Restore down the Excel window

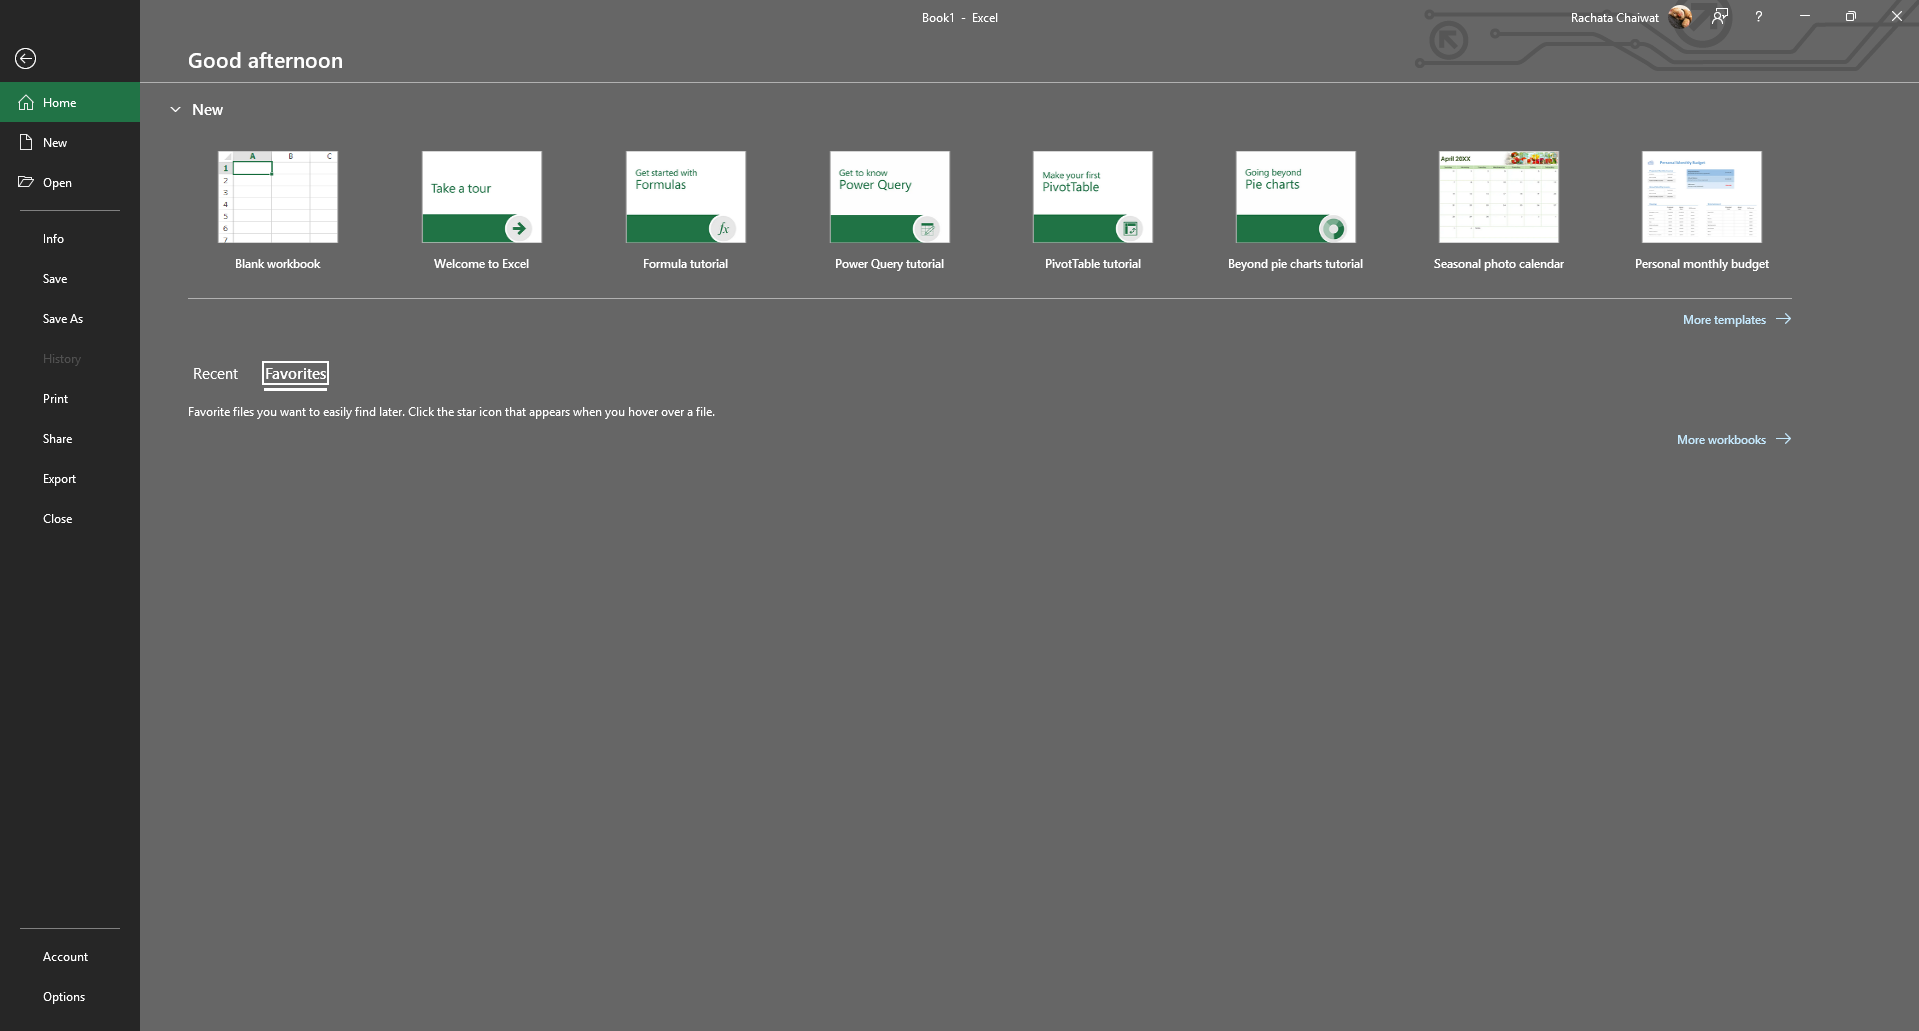1851,17
